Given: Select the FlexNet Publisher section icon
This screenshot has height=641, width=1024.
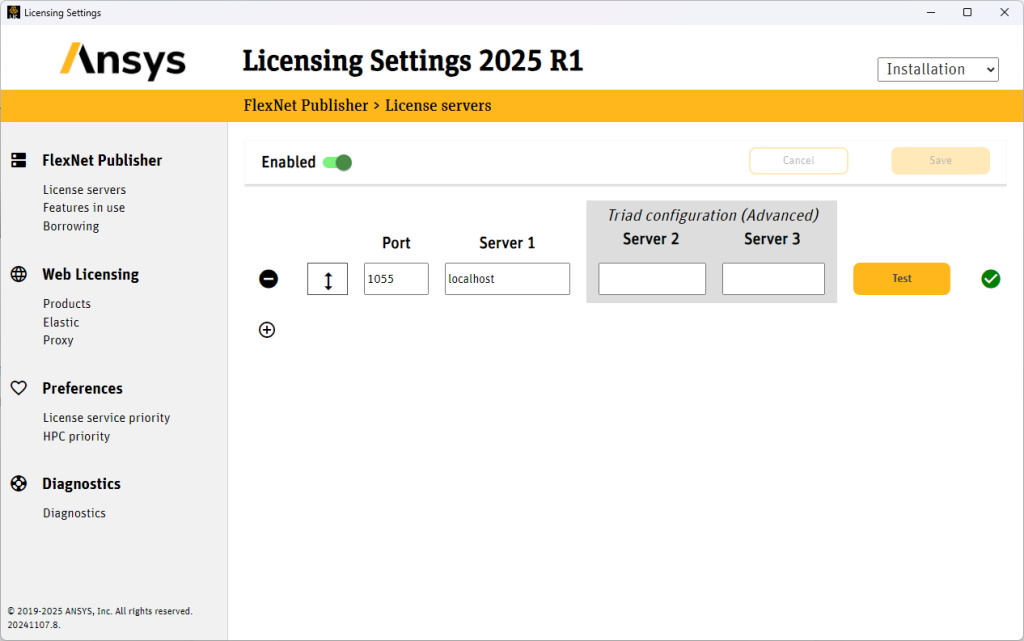Looking at the screenshot, I should pyautogui.click(x=19, y=159).
